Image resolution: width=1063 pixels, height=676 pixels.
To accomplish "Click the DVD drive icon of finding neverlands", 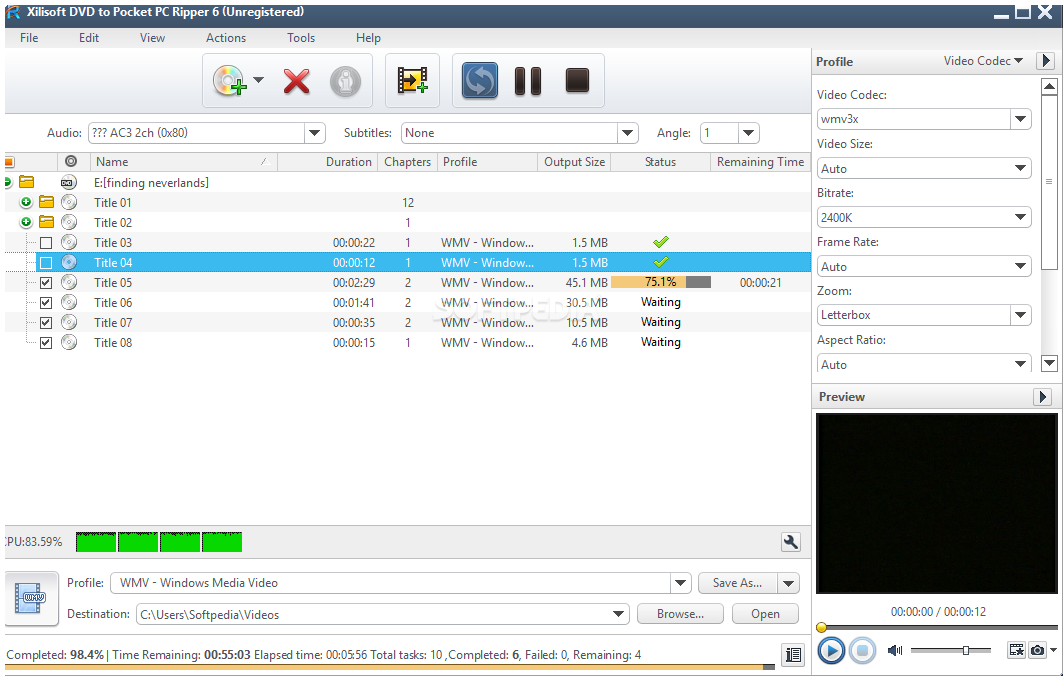I will 68,182.
